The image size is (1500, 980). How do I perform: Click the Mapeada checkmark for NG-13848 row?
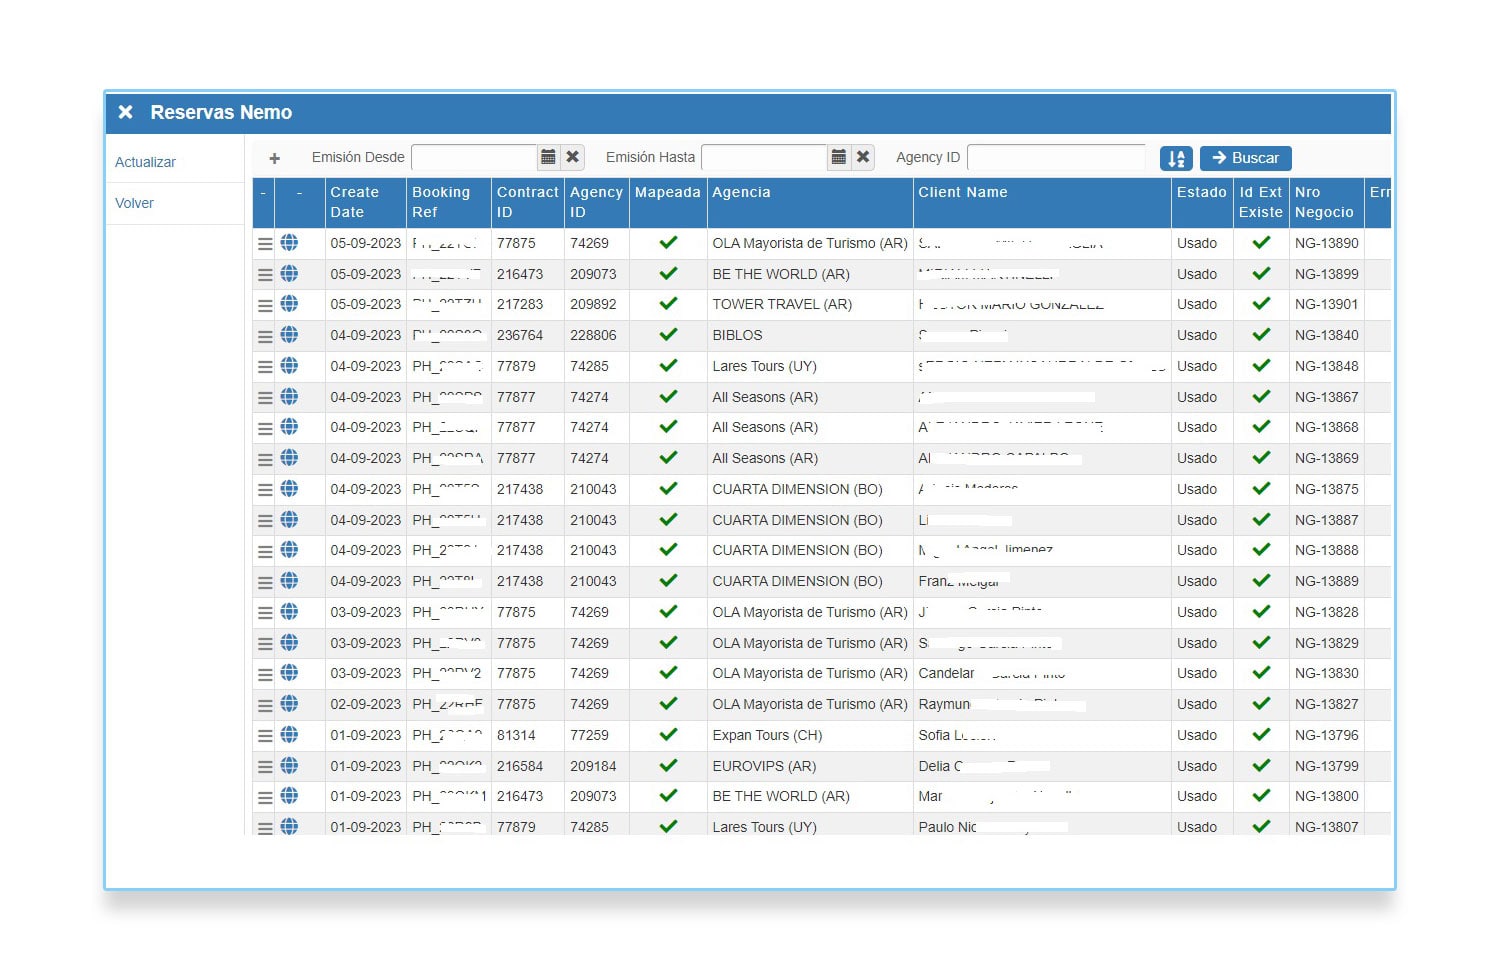(668, 366)
